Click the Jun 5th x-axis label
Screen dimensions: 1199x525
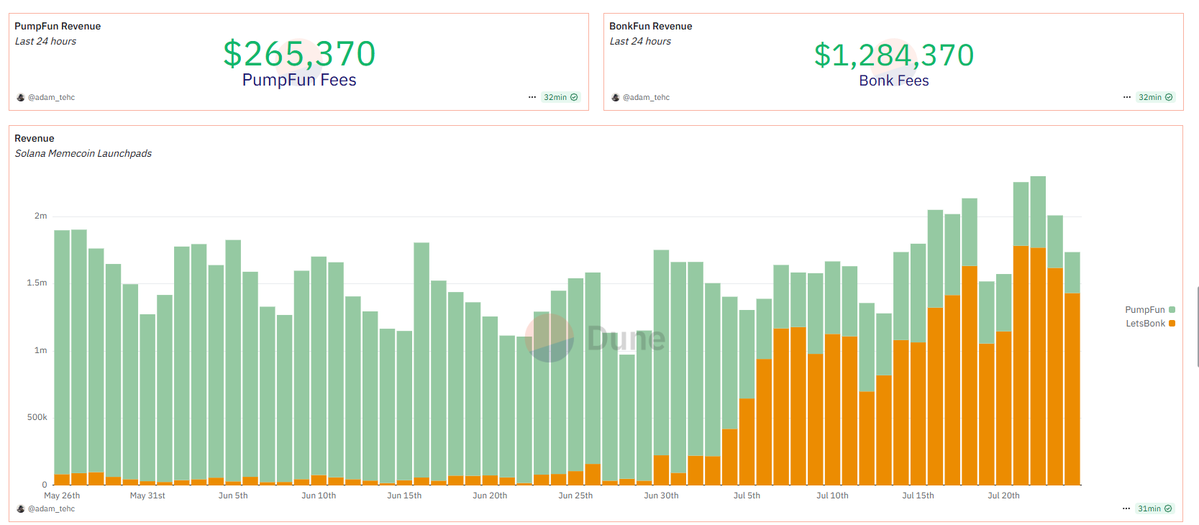click(232, 495)
